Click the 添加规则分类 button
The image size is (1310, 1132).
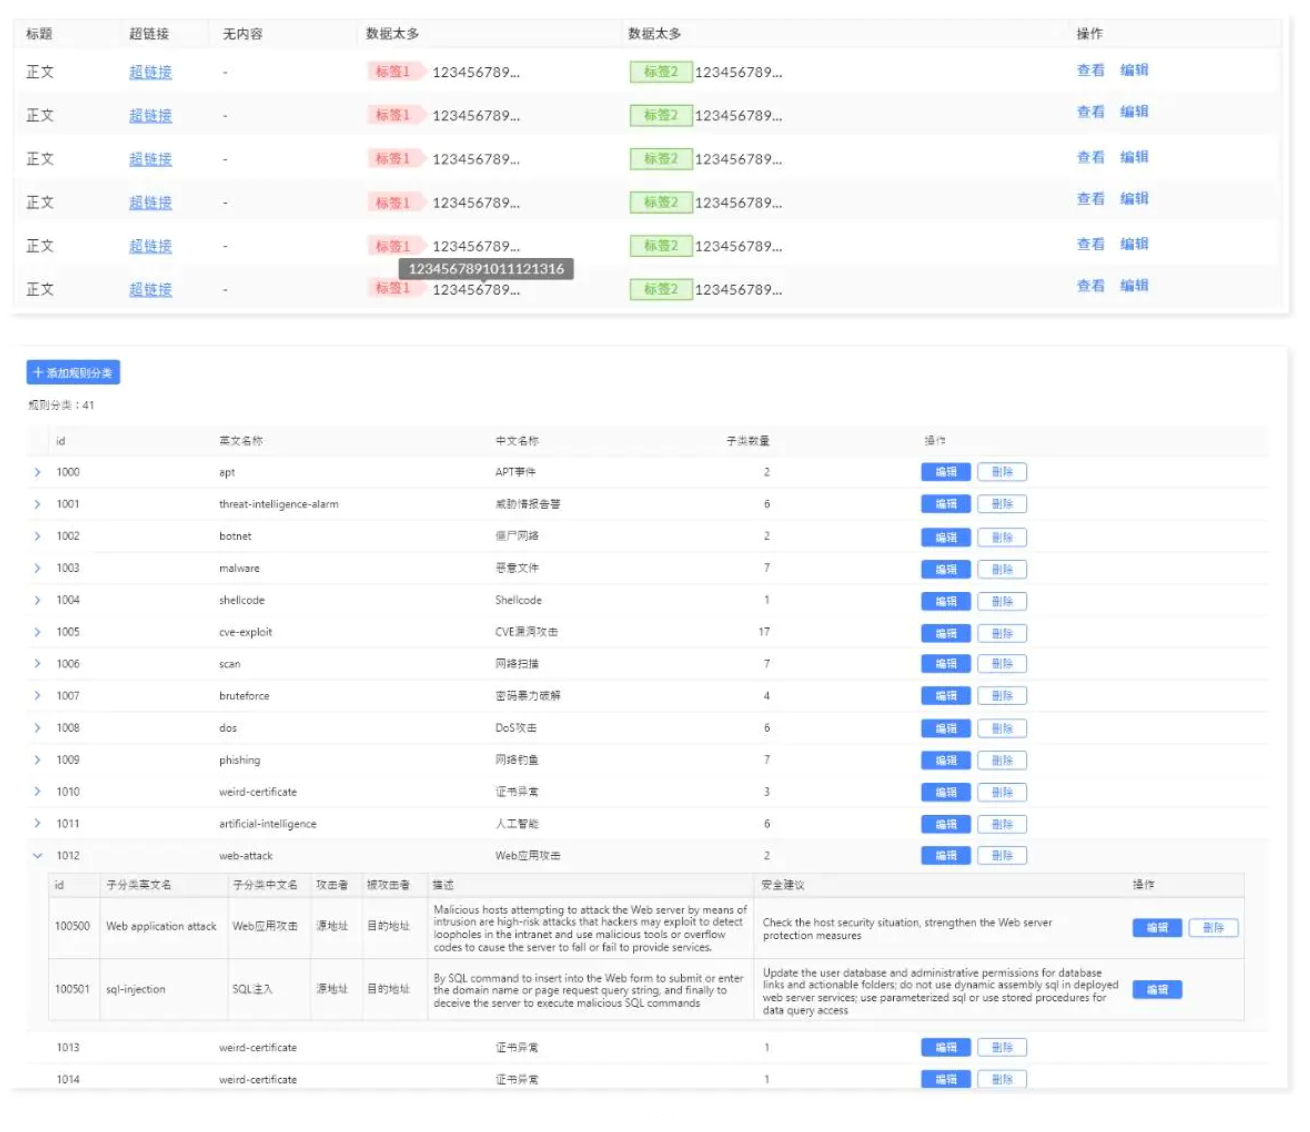[x=73, y=373]
